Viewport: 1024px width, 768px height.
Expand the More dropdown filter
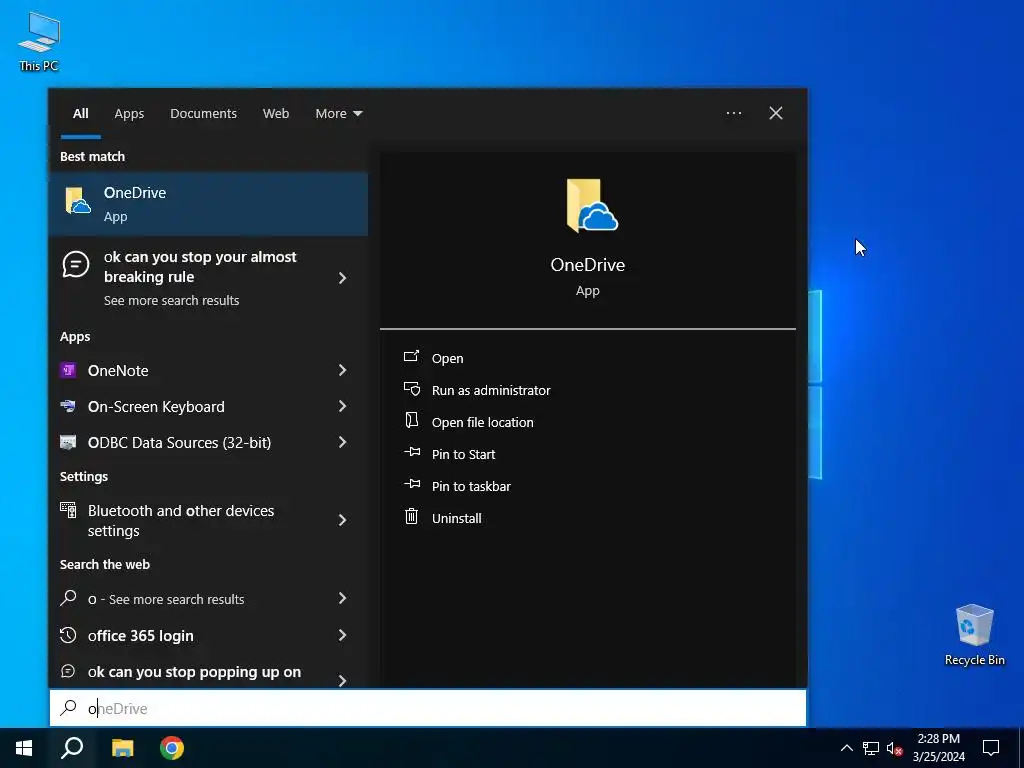(x=338, y=113)
